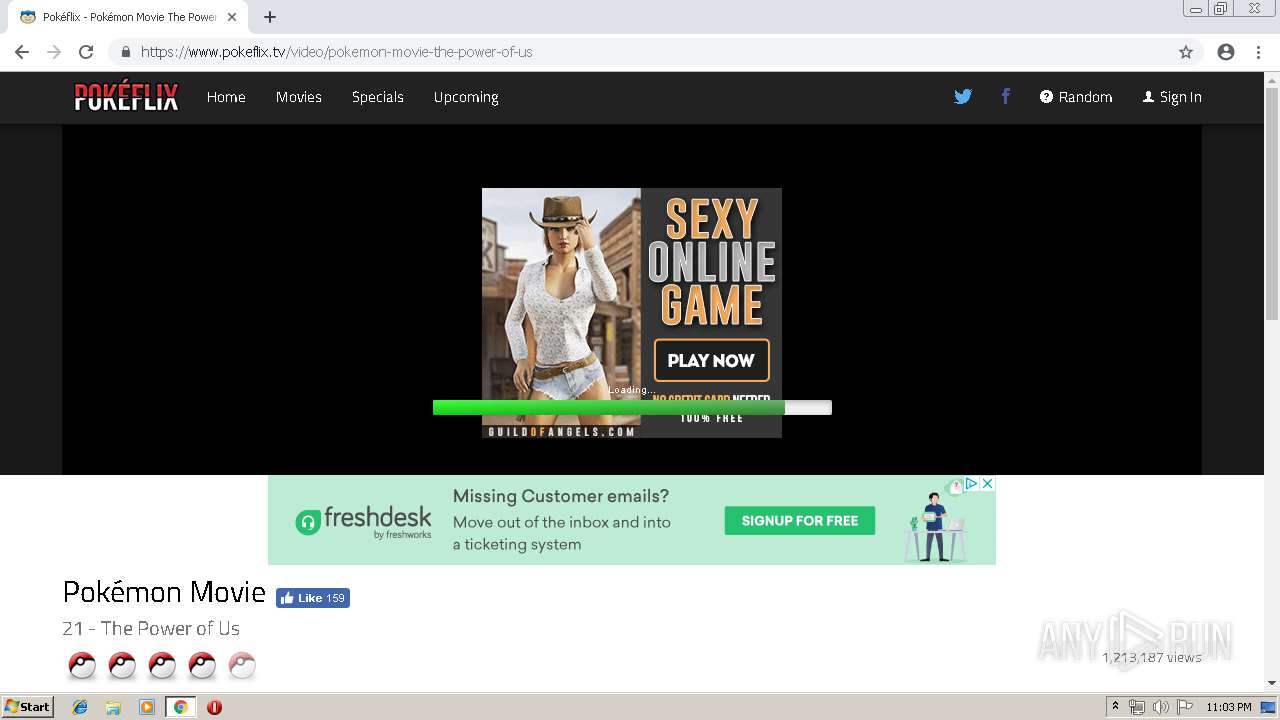Click the browser forward arrow
1280x720 pixels.
[54, 52]
